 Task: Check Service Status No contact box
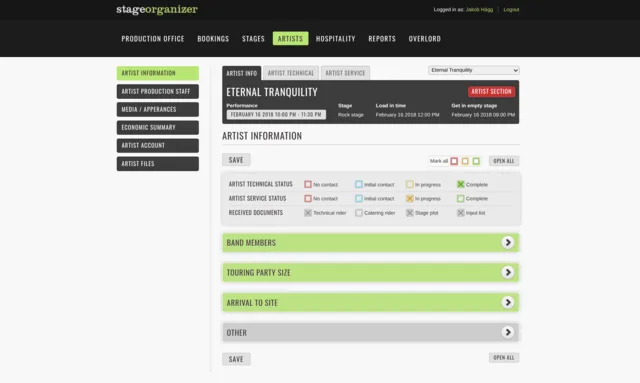click(x=308, y=198)
